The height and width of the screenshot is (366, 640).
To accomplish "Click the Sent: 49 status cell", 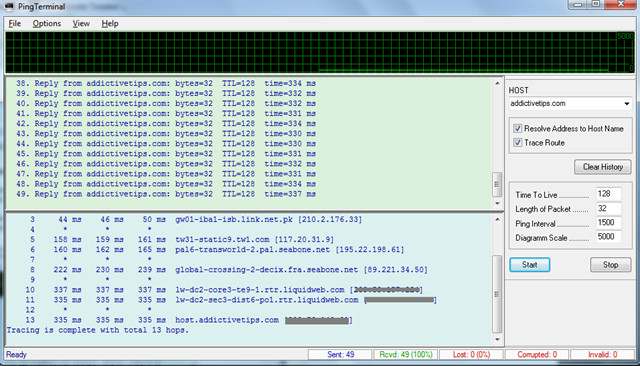I will click(340, 355).
